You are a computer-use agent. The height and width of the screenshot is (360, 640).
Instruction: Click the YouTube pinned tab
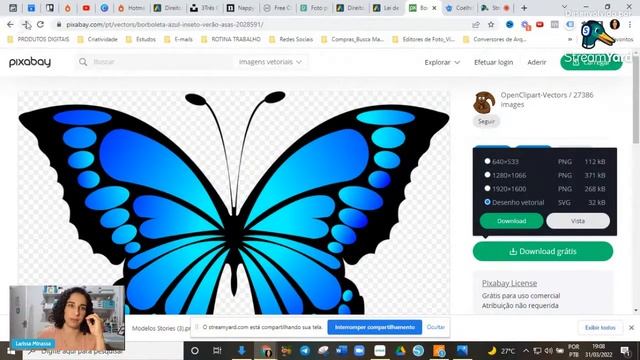[x=86, y=8]
